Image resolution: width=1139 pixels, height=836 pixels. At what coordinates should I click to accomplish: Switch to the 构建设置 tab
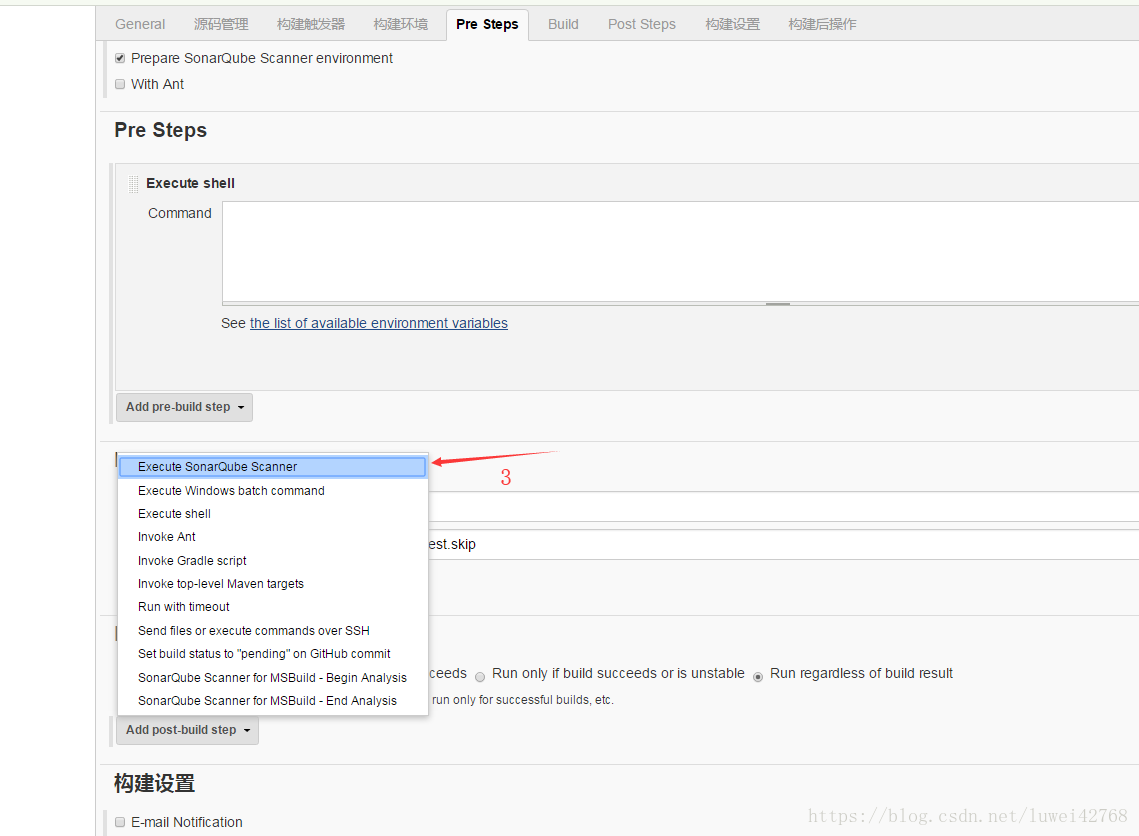tap(732, 24)
